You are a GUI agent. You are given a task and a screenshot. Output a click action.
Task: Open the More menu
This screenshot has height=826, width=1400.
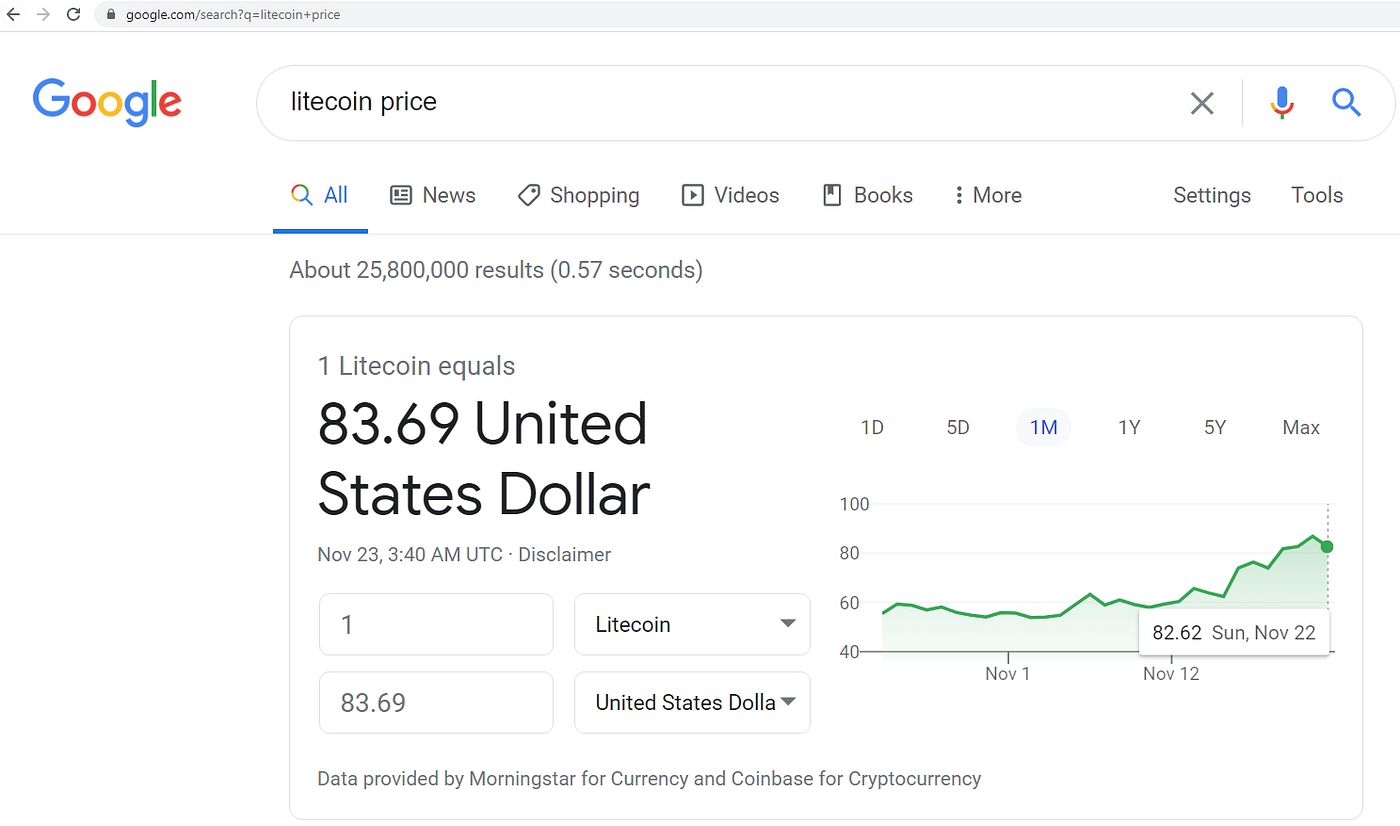988,196
